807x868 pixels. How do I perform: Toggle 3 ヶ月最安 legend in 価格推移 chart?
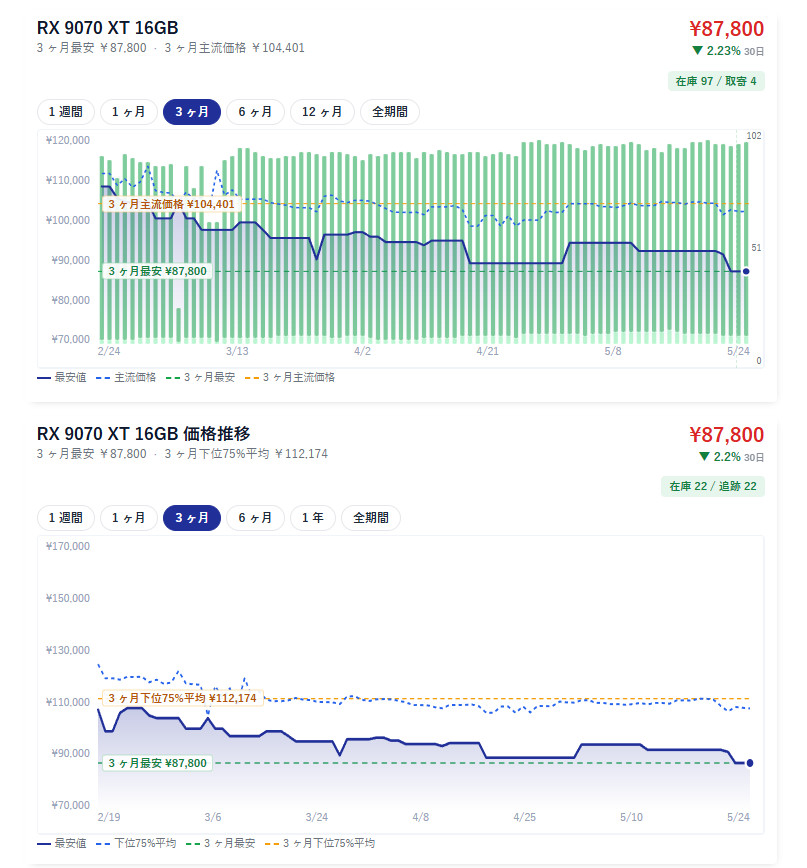221,843
